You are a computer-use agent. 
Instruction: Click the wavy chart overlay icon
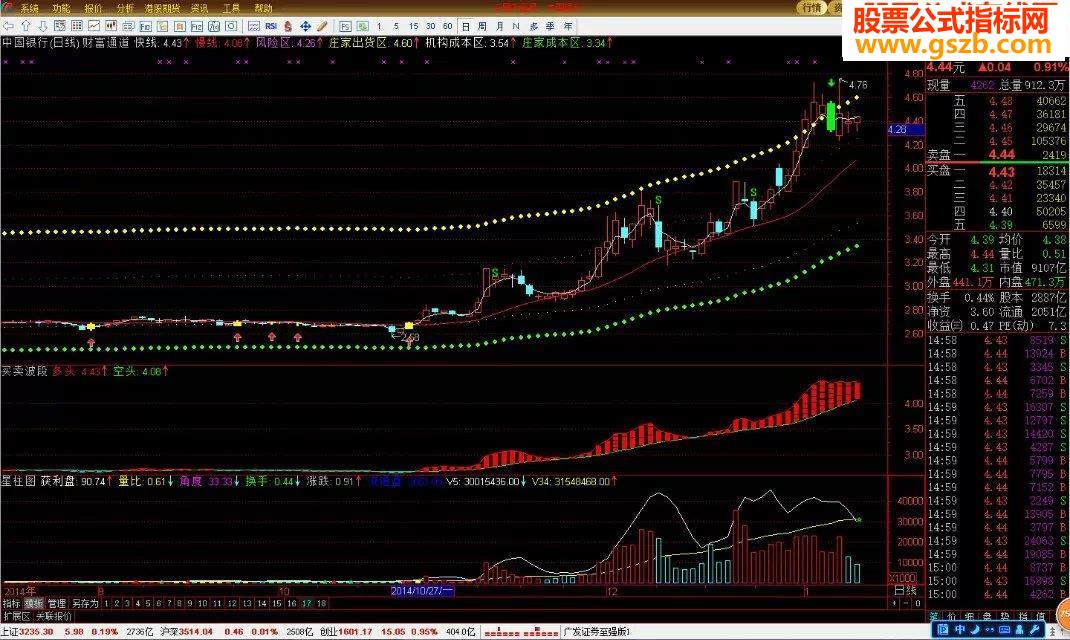[x=255, y=26]
